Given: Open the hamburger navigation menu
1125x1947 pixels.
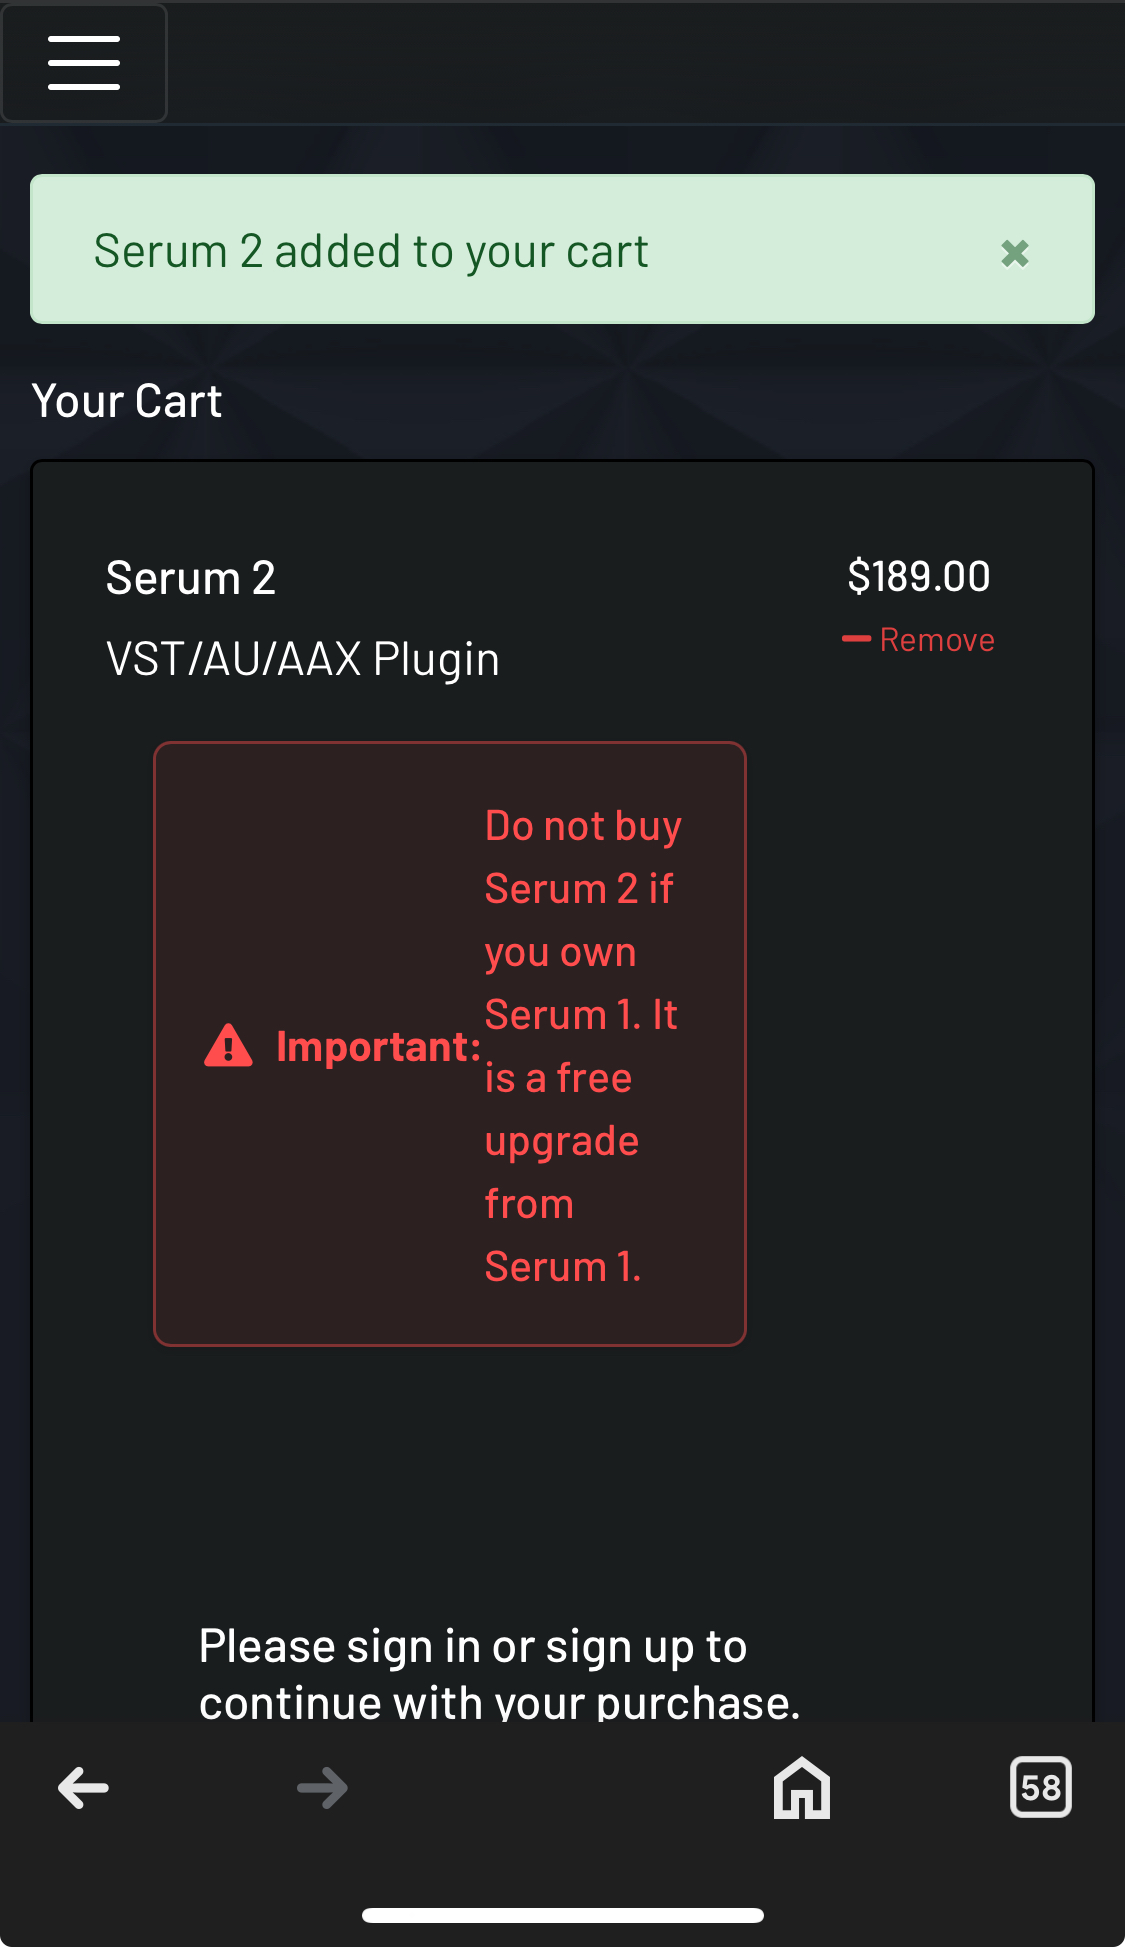Looking at the screenshot, I should click(84, 63).
